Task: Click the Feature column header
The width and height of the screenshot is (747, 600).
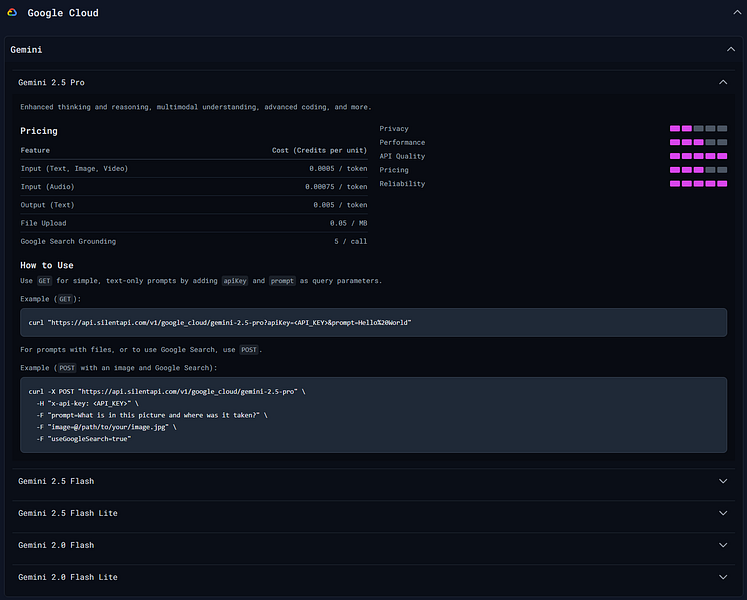Action: click(35, 151)
